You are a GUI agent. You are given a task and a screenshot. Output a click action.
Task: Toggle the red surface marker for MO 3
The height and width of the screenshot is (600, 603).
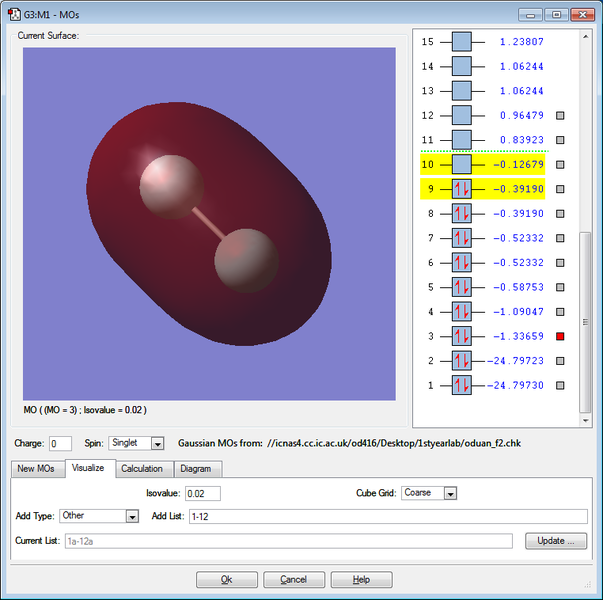click(x=560, y=336)
